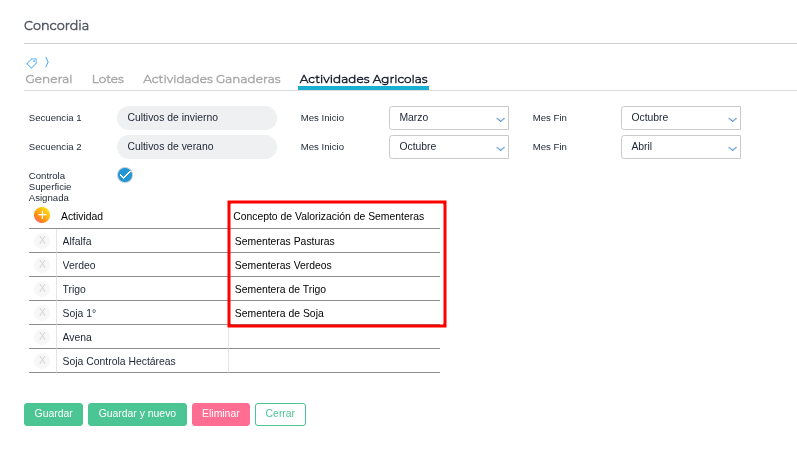The height and width of the screenshot is (459, 797).
Task: Expand Secuencia 2 Mes Fin dropdown (Abril)
Action: coord(680,147)
